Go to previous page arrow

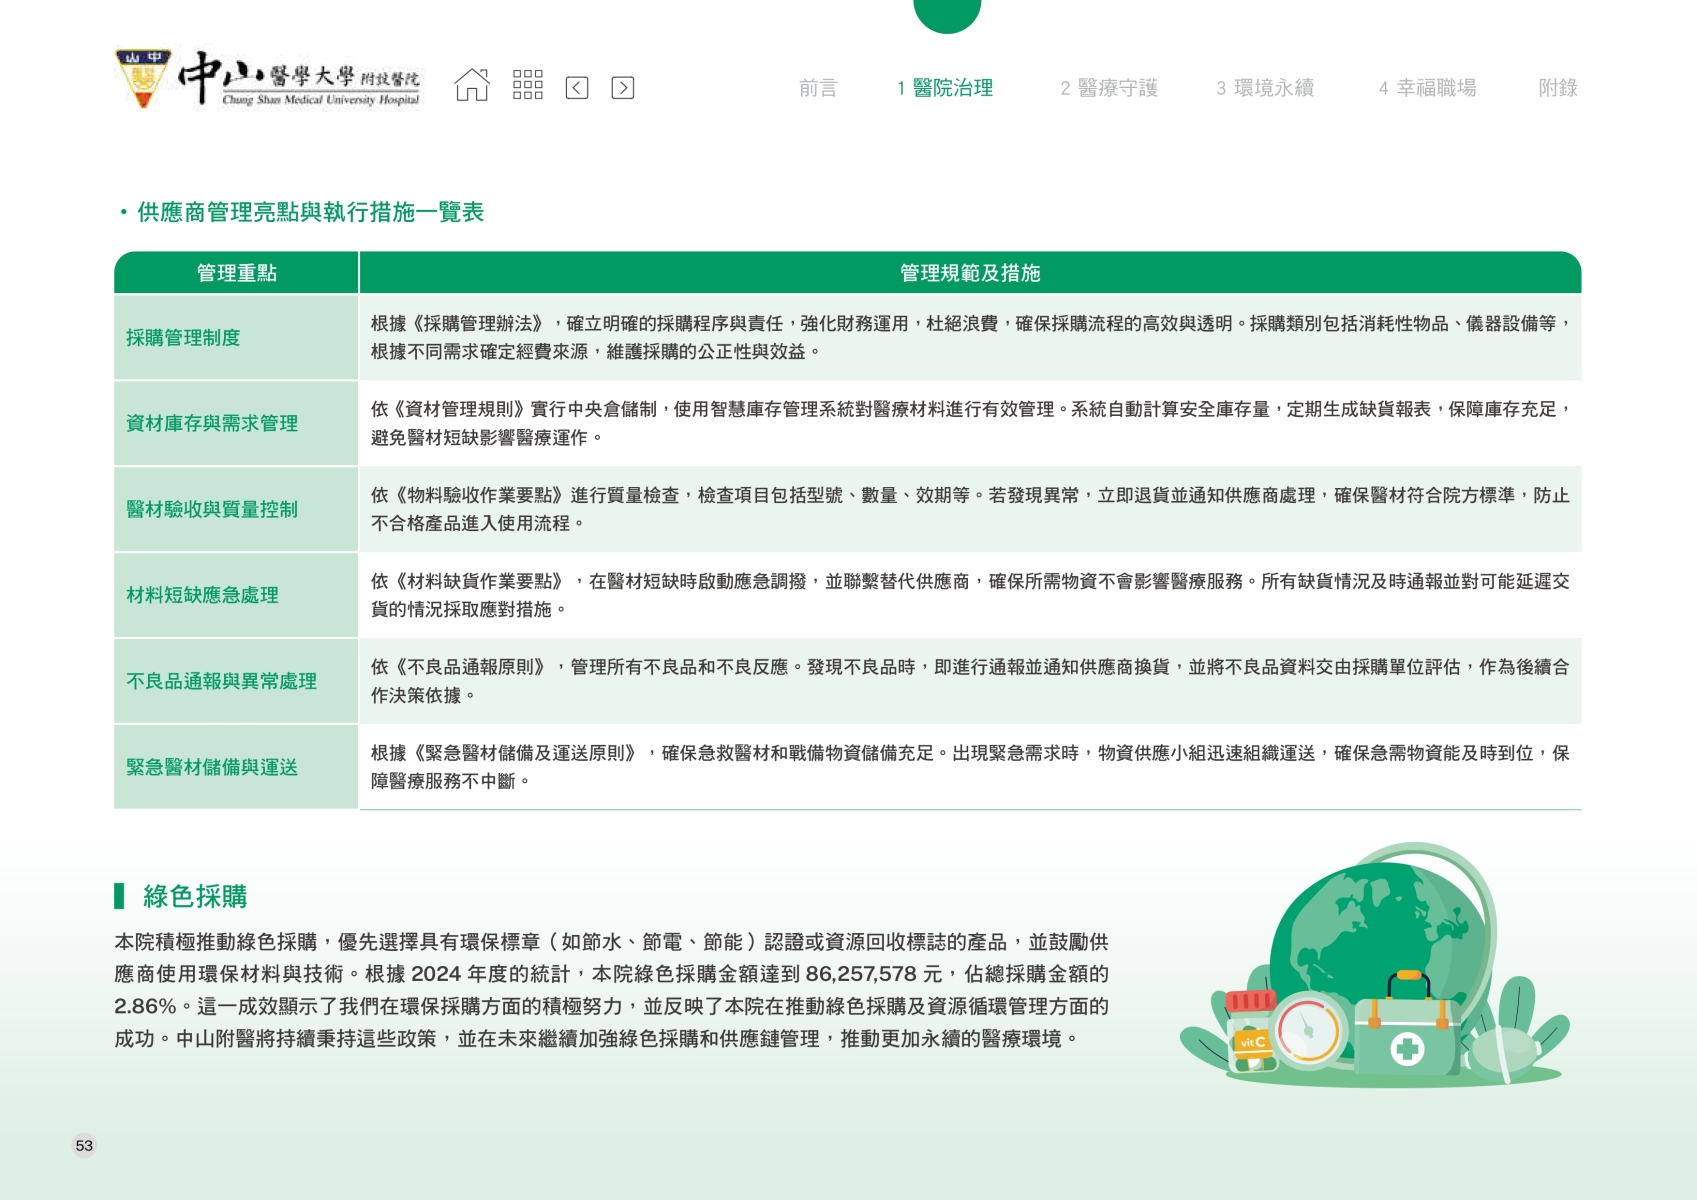click(x=577, y=88)
